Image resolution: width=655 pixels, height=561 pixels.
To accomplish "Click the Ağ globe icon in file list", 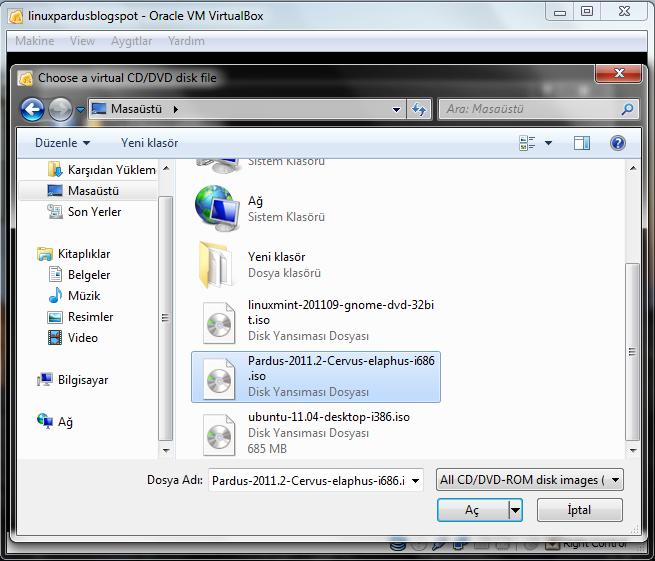I will 217,208.
